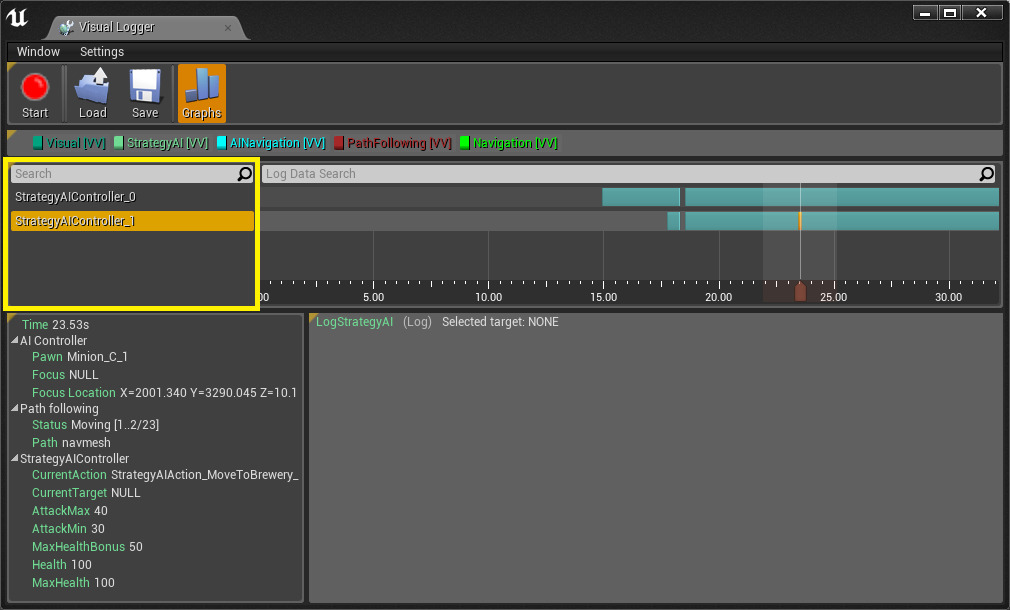Click the AttackMin 30 row

coord(68,529)
